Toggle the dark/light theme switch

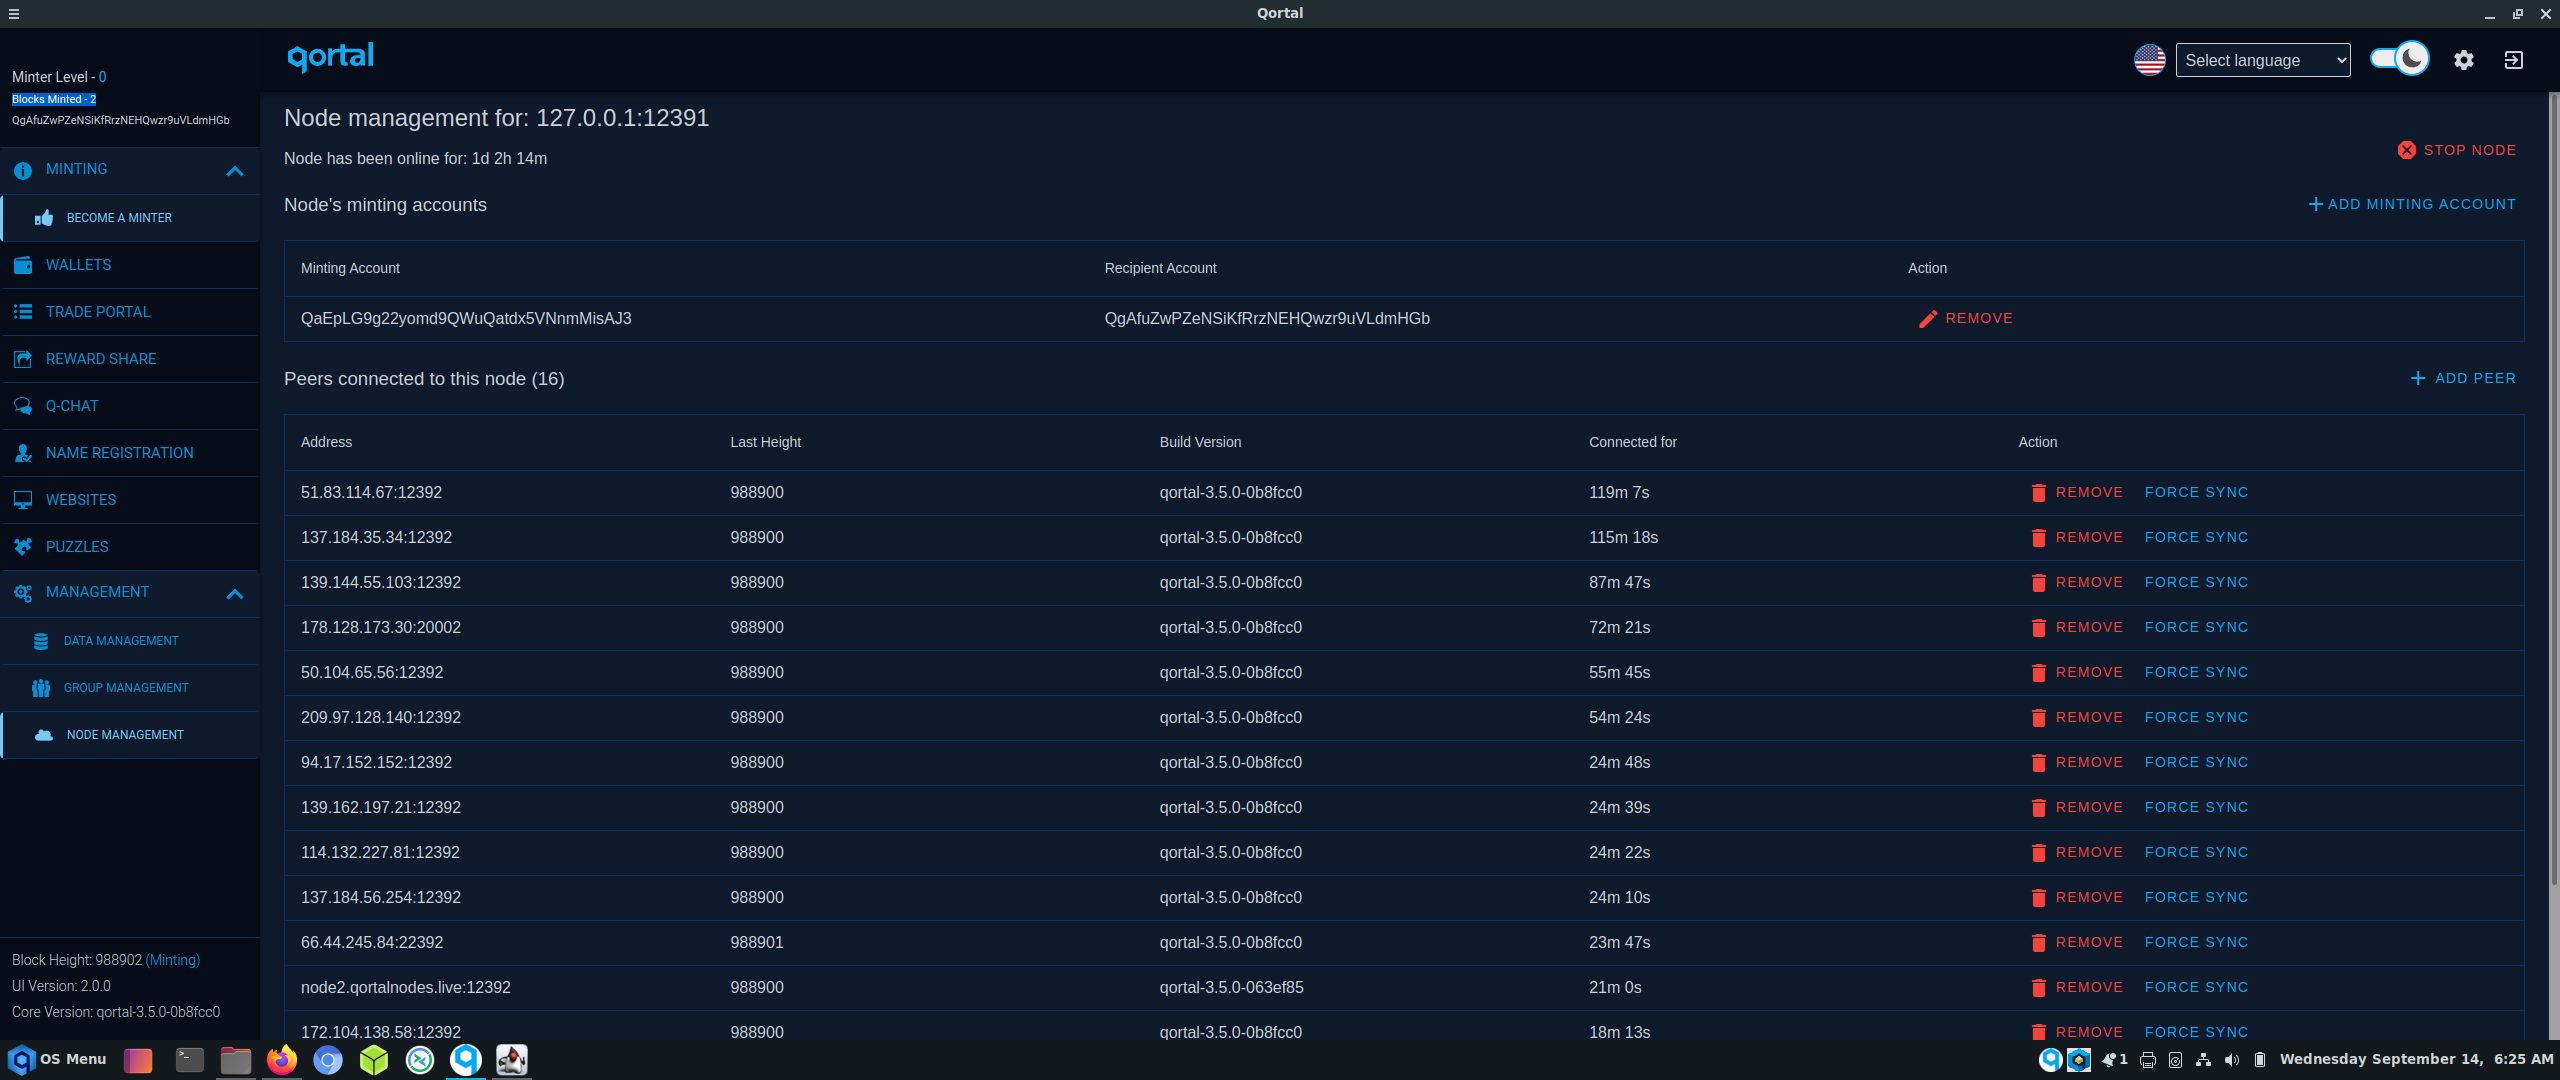pos(2399,59)
